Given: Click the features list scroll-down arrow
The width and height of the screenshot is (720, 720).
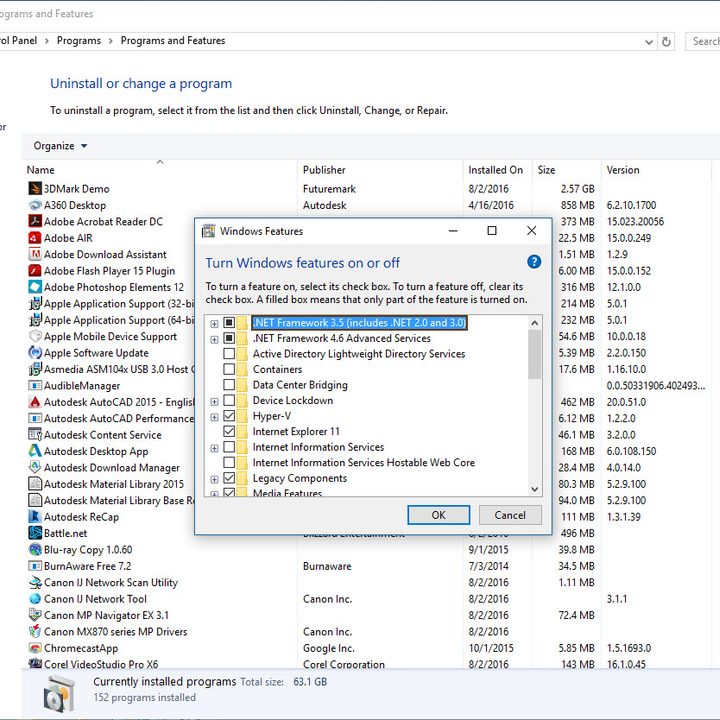Looking at the screenshot, I should [x=534, y=489].
